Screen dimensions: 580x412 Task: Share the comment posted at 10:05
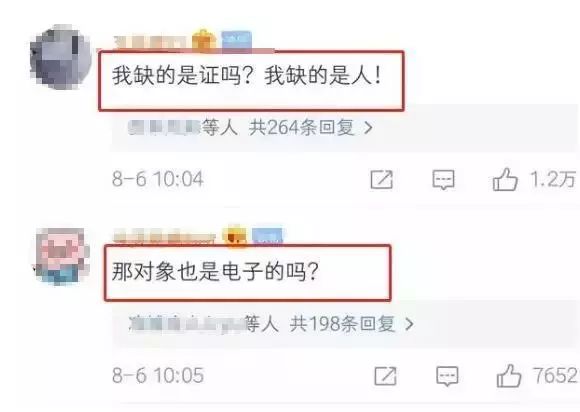(385, 376)
